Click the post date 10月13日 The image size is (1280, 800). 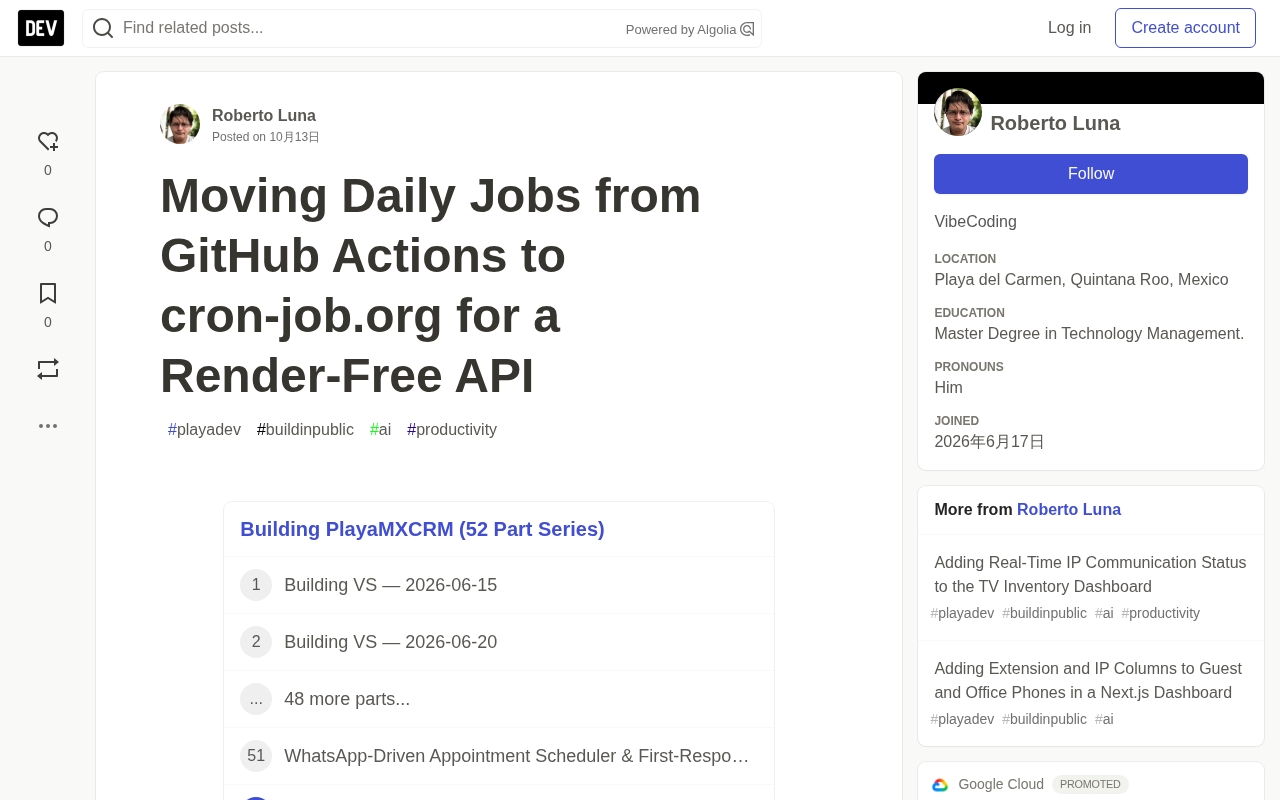(294, 137)
